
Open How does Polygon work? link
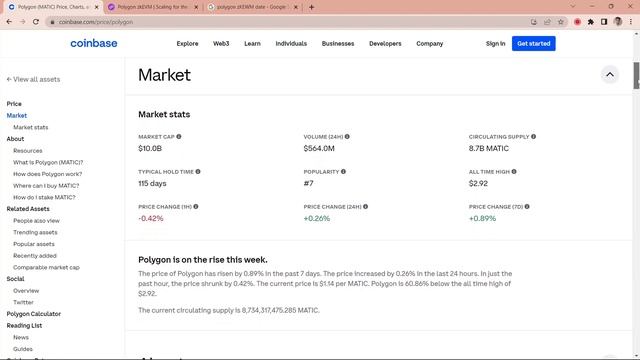tap(48, 174)
